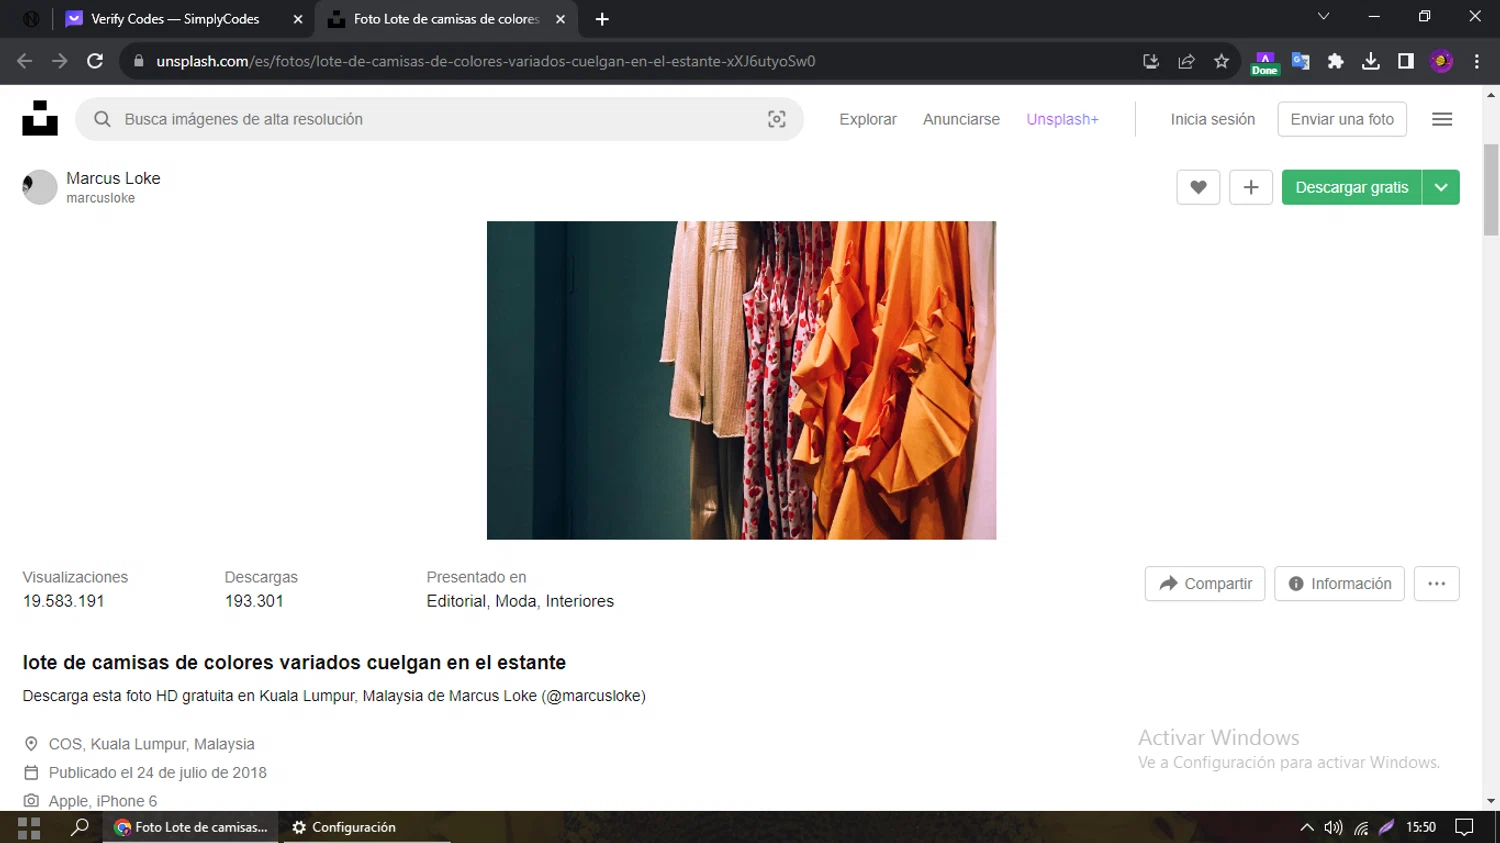Open the network Wi-Fi tray icon
The width and height of the screenshot is (1500, 843).
click(x=1361, y=827)
